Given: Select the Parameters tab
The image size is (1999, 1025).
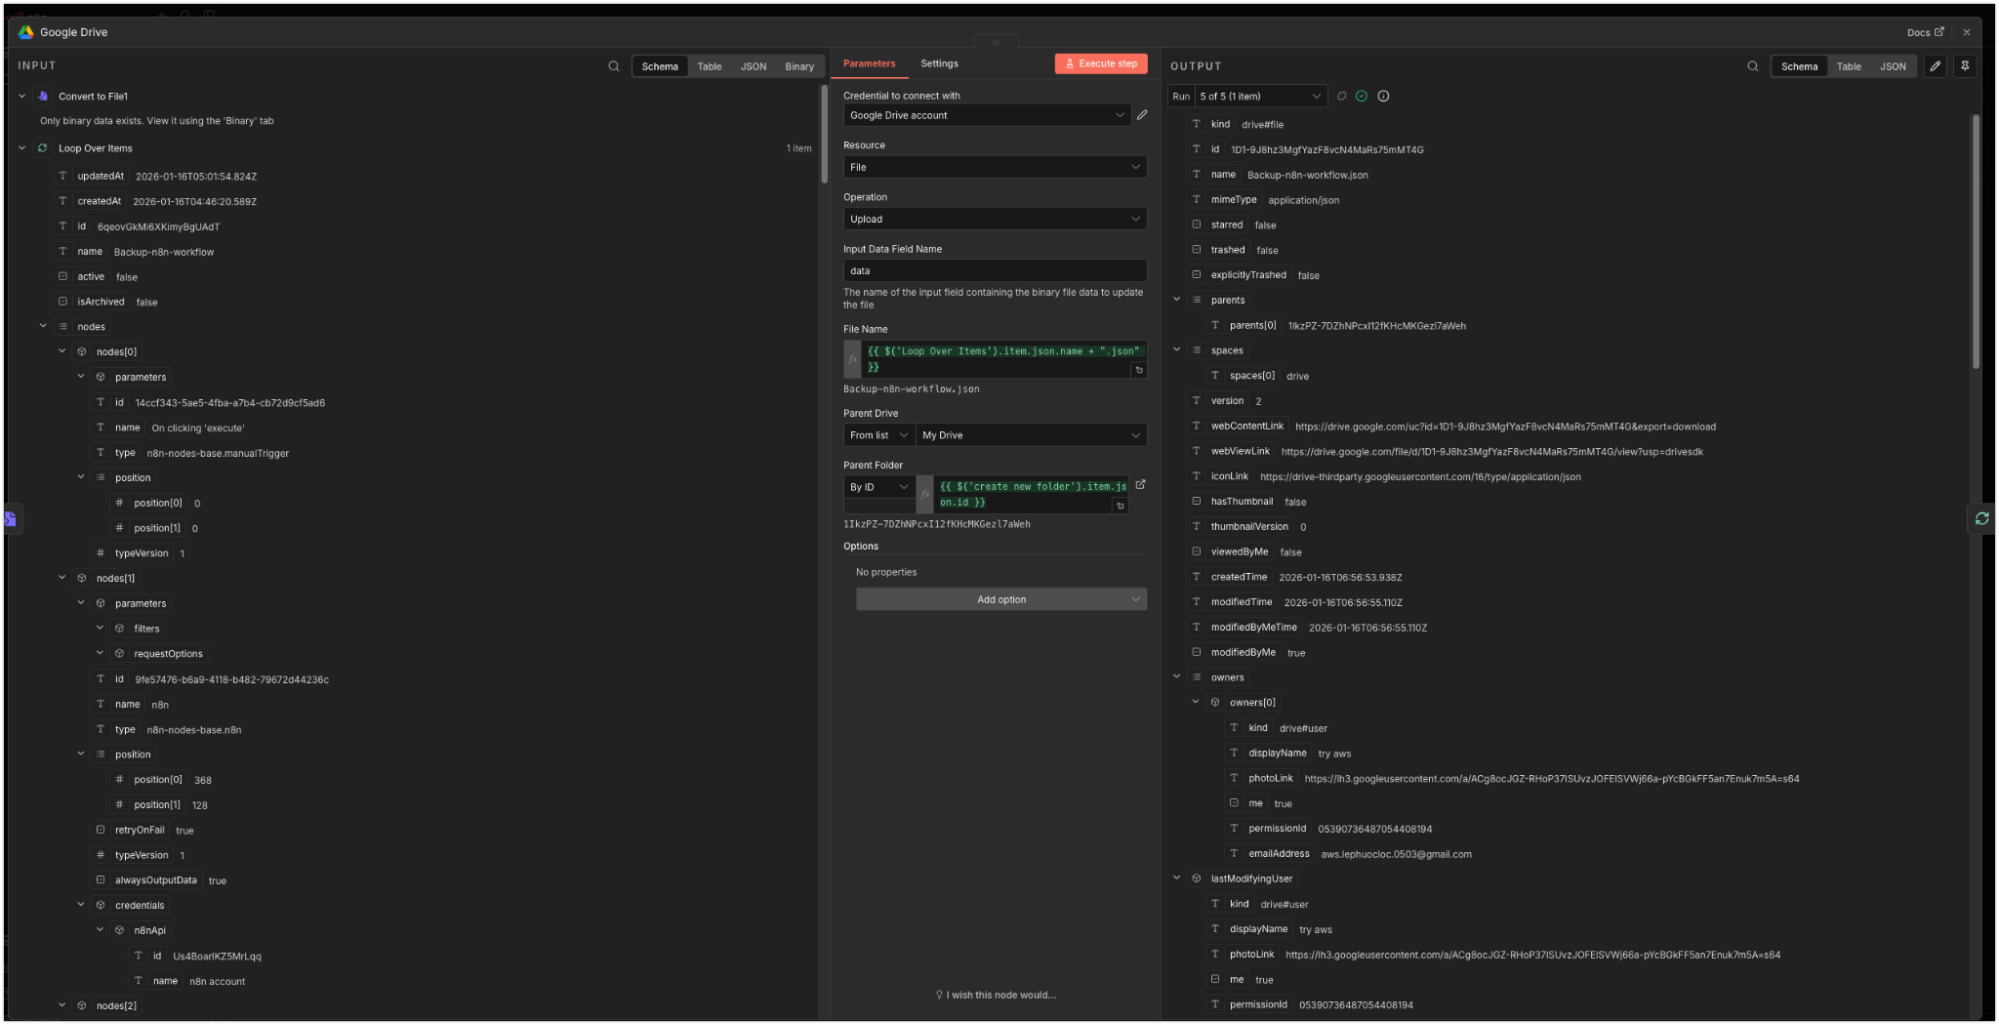Looking at the screenshot, I should 869,64.
